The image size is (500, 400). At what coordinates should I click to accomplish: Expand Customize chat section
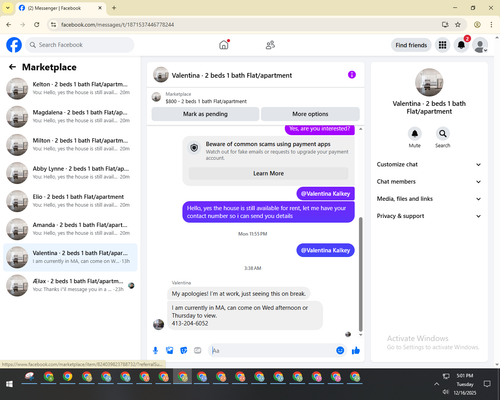tap(429, 164)
